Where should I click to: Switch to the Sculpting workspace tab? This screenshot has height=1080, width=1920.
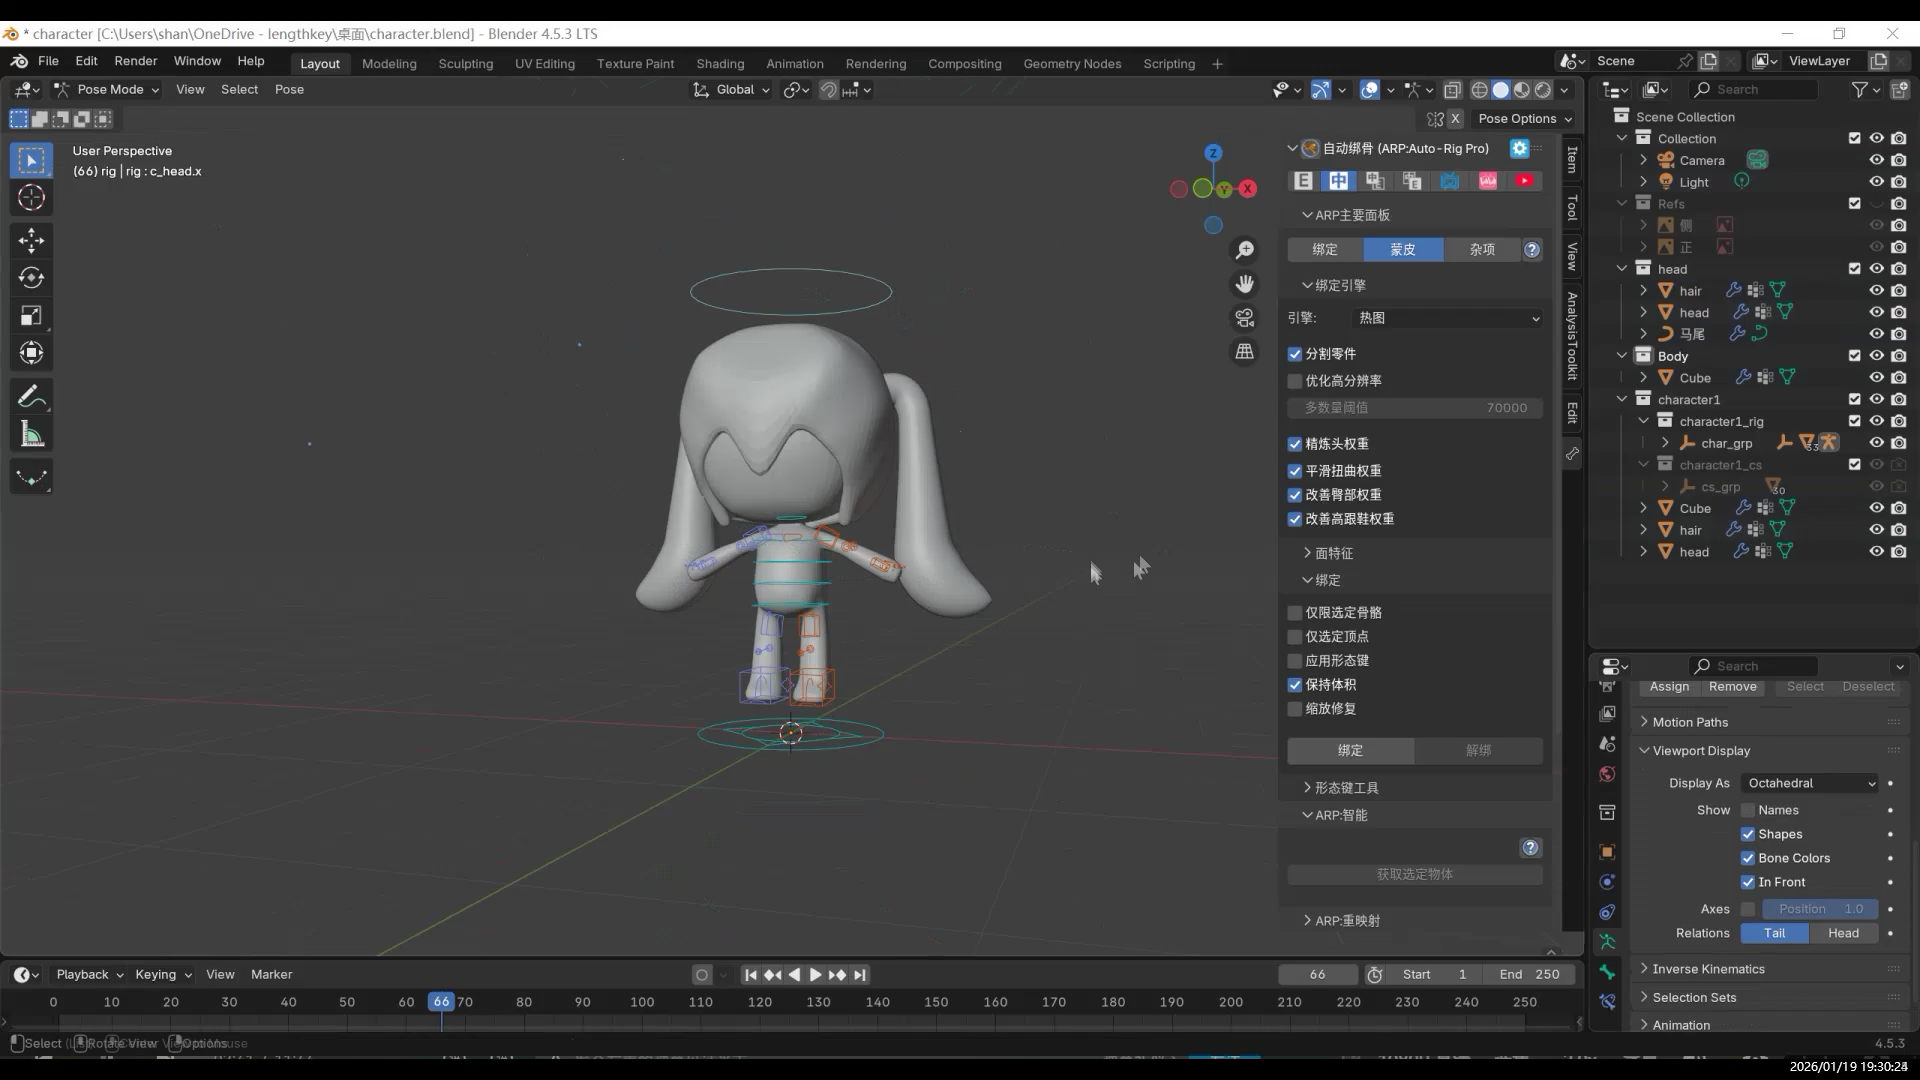465,64
